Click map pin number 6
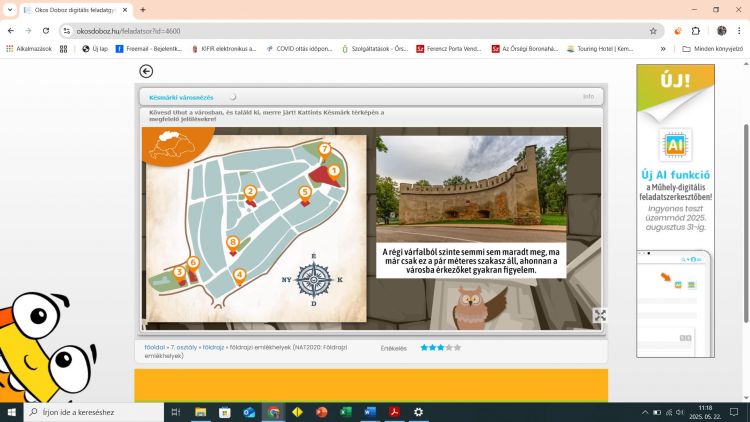The width and height of the screenshot is (750, 422). [193, 263]
